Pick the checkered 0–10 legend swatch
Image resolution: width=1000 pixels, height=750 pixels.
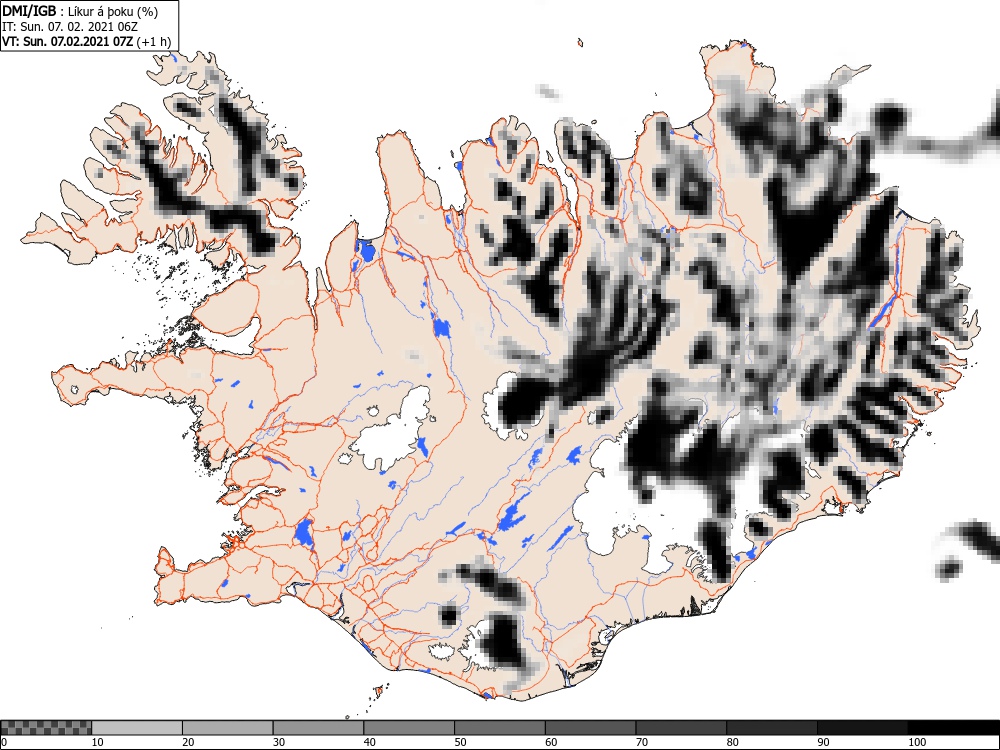46,728
